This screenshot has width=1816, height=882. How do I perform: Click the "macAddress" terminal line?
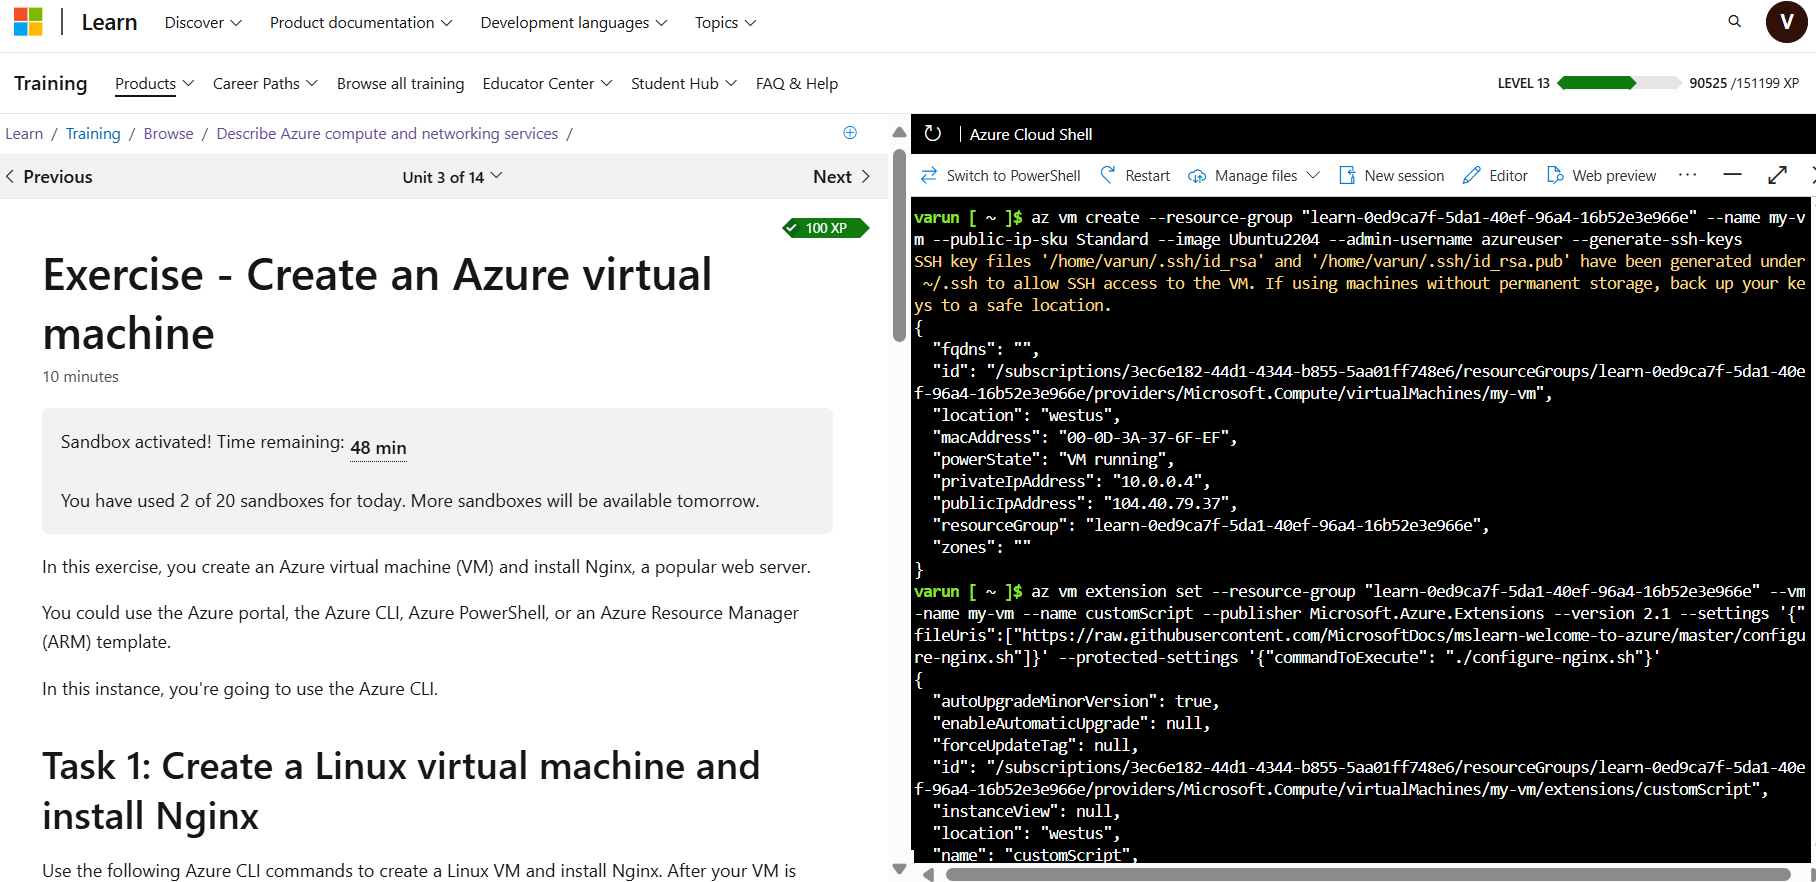pyautogui.click(x=1084, y=437)
